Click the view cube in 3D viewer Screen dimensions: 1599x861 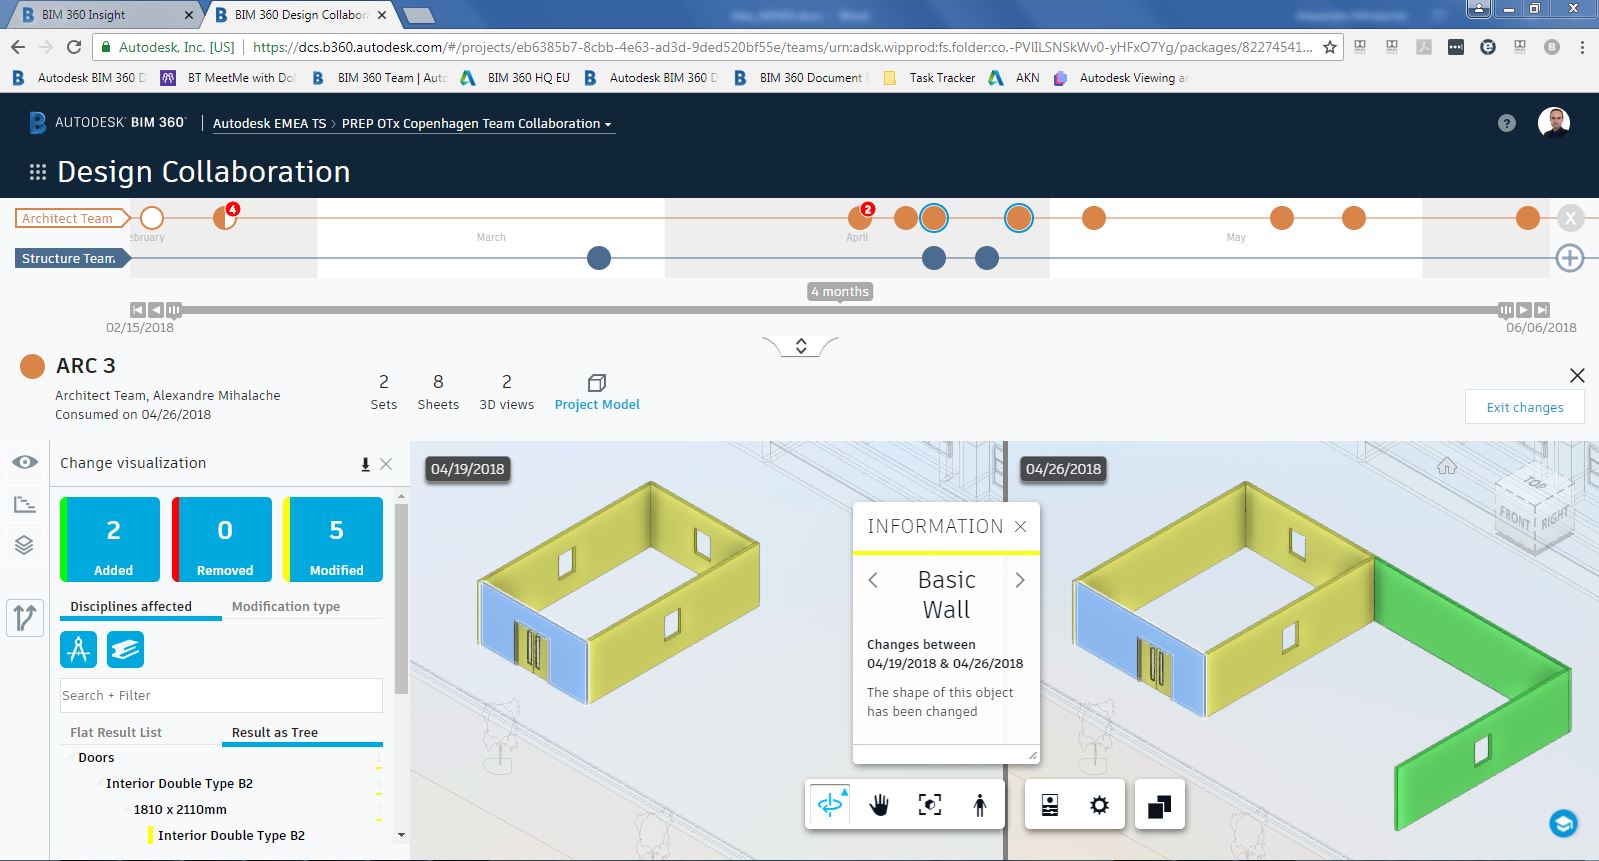click(x=1532, y=509)
